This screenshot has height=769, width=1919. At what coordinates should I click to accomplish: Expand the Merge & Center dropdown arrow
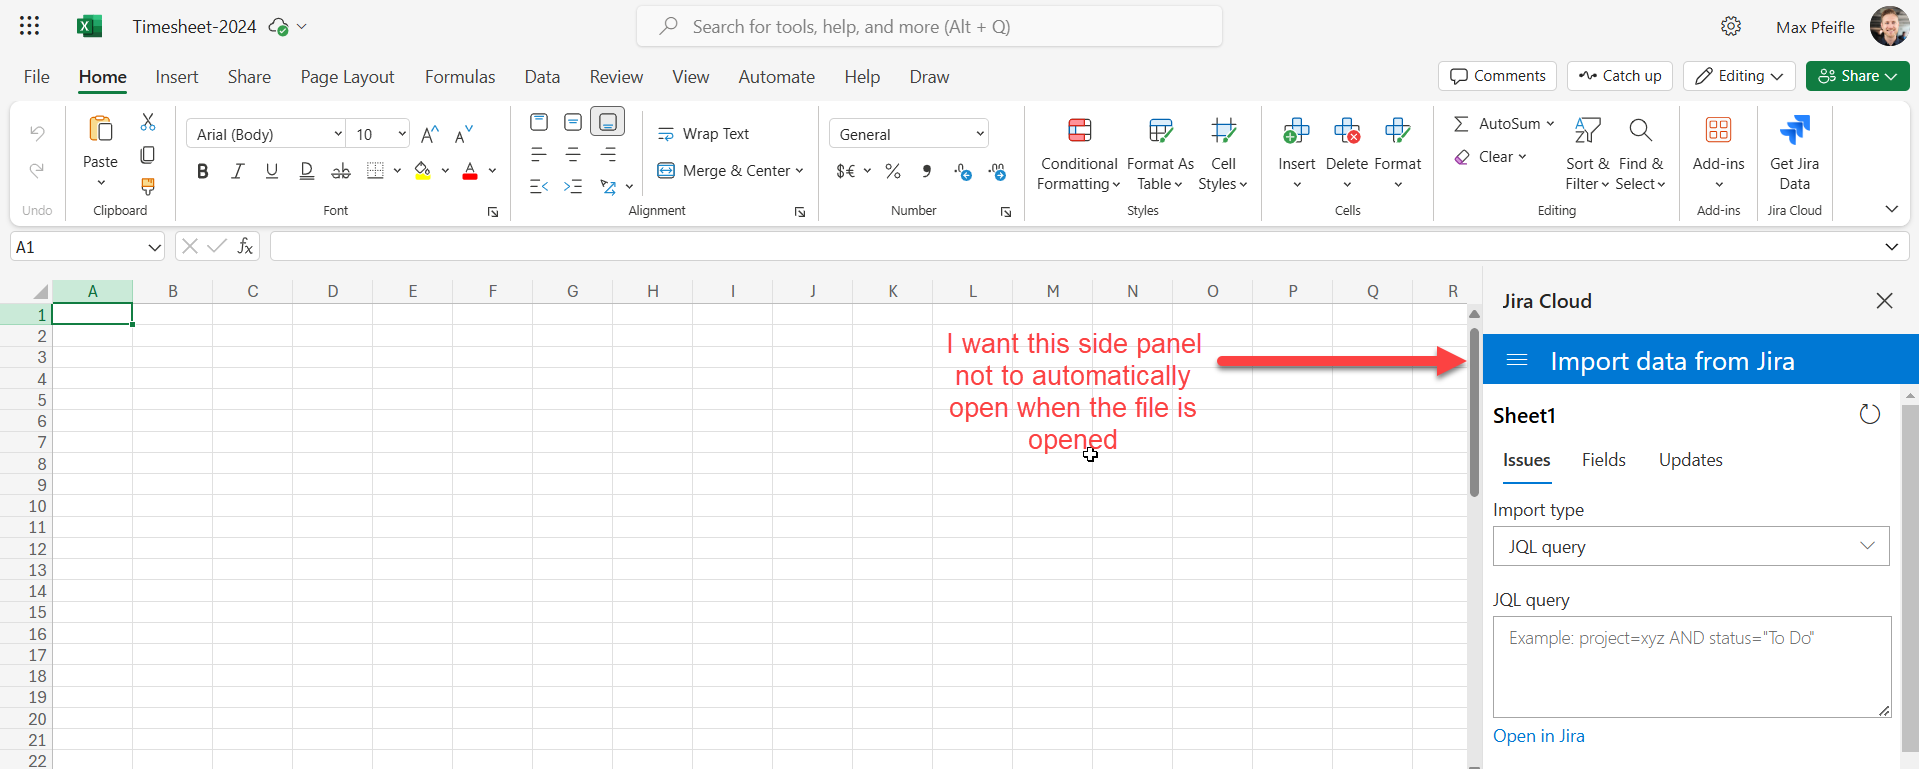[799, 171]
